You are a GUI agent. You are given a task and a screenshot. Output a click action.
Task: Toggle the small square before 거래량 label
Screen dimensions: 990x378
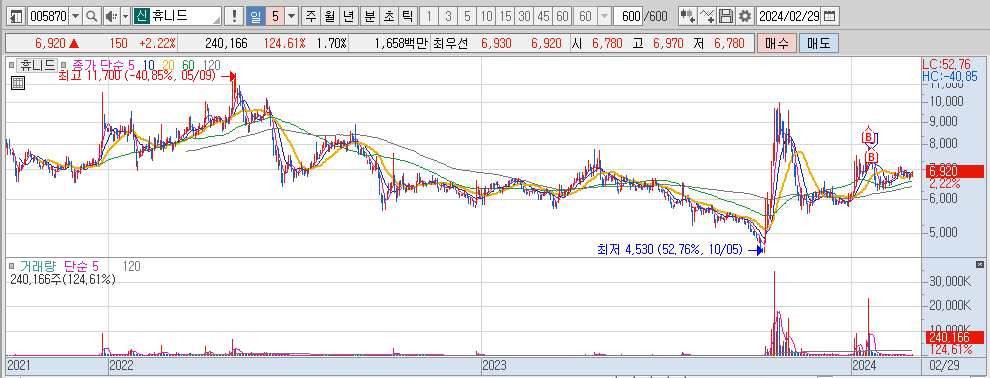point(10,266)
